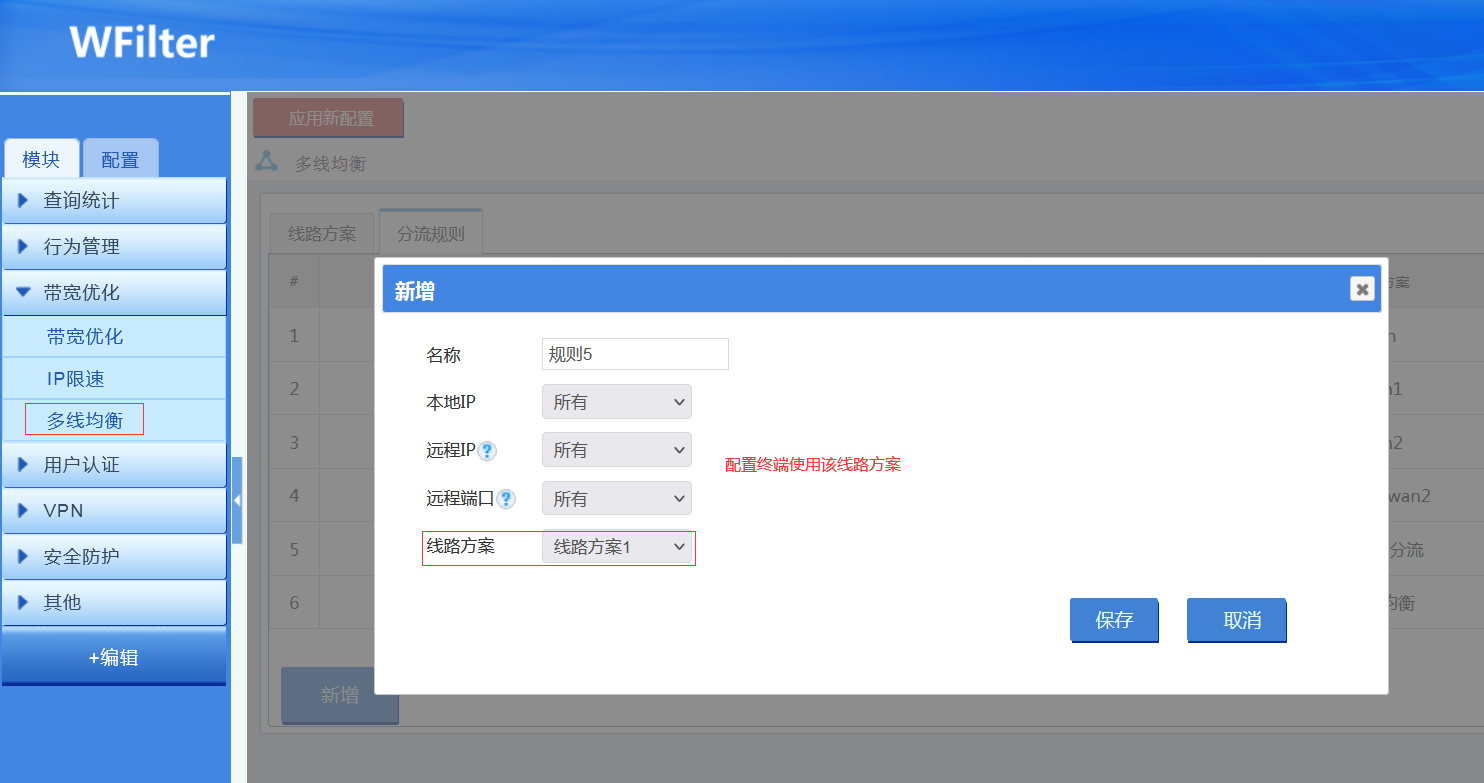Switch to the 配置 tab
The width and height of the screenshot is (1484, 783).
click(x=120, y=160)
